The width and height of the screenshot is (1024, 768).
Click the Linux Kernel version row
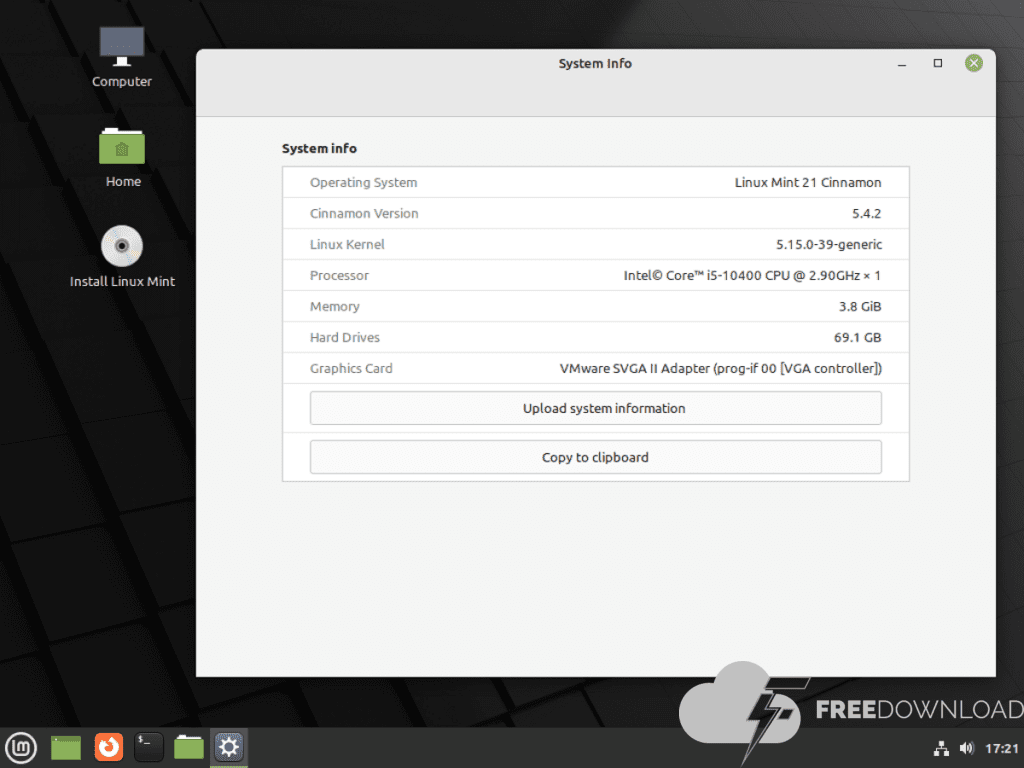click(595, 244)
